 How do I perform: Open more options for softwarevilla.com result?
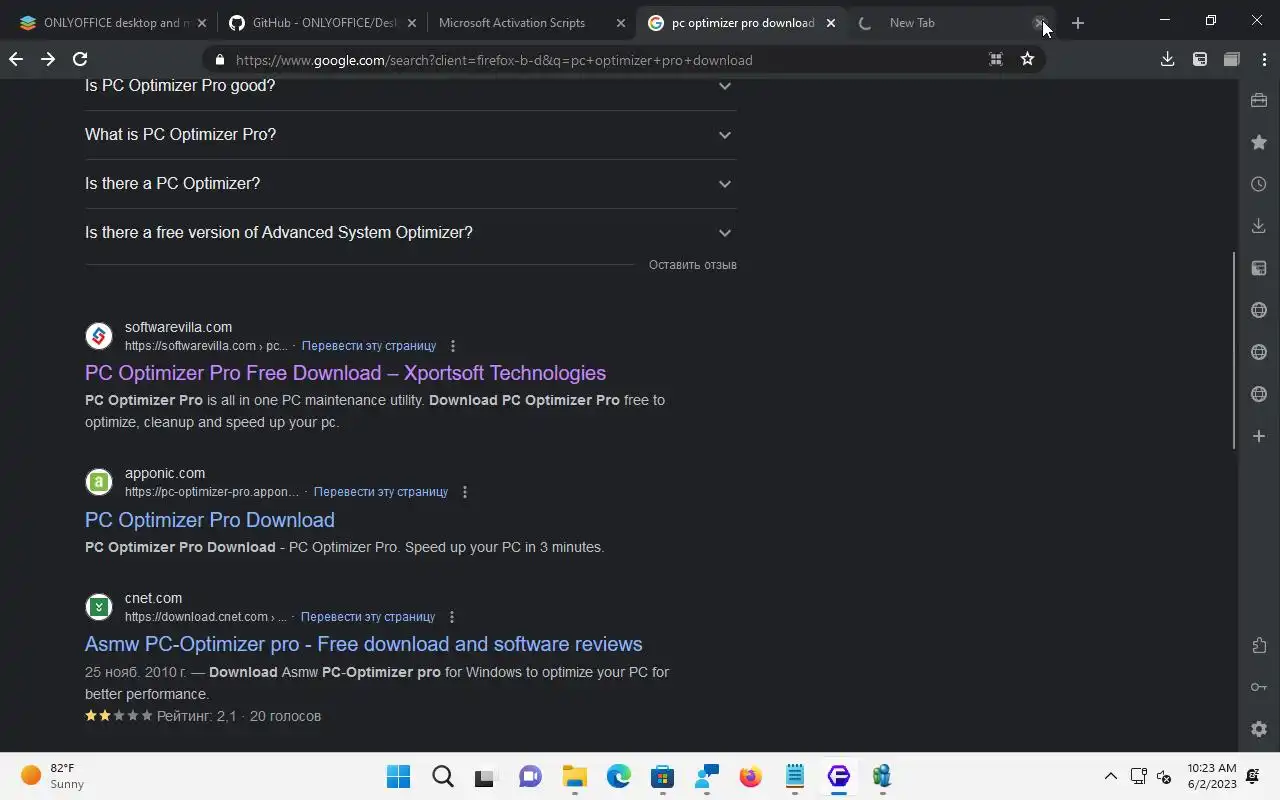tap(452, 346)
